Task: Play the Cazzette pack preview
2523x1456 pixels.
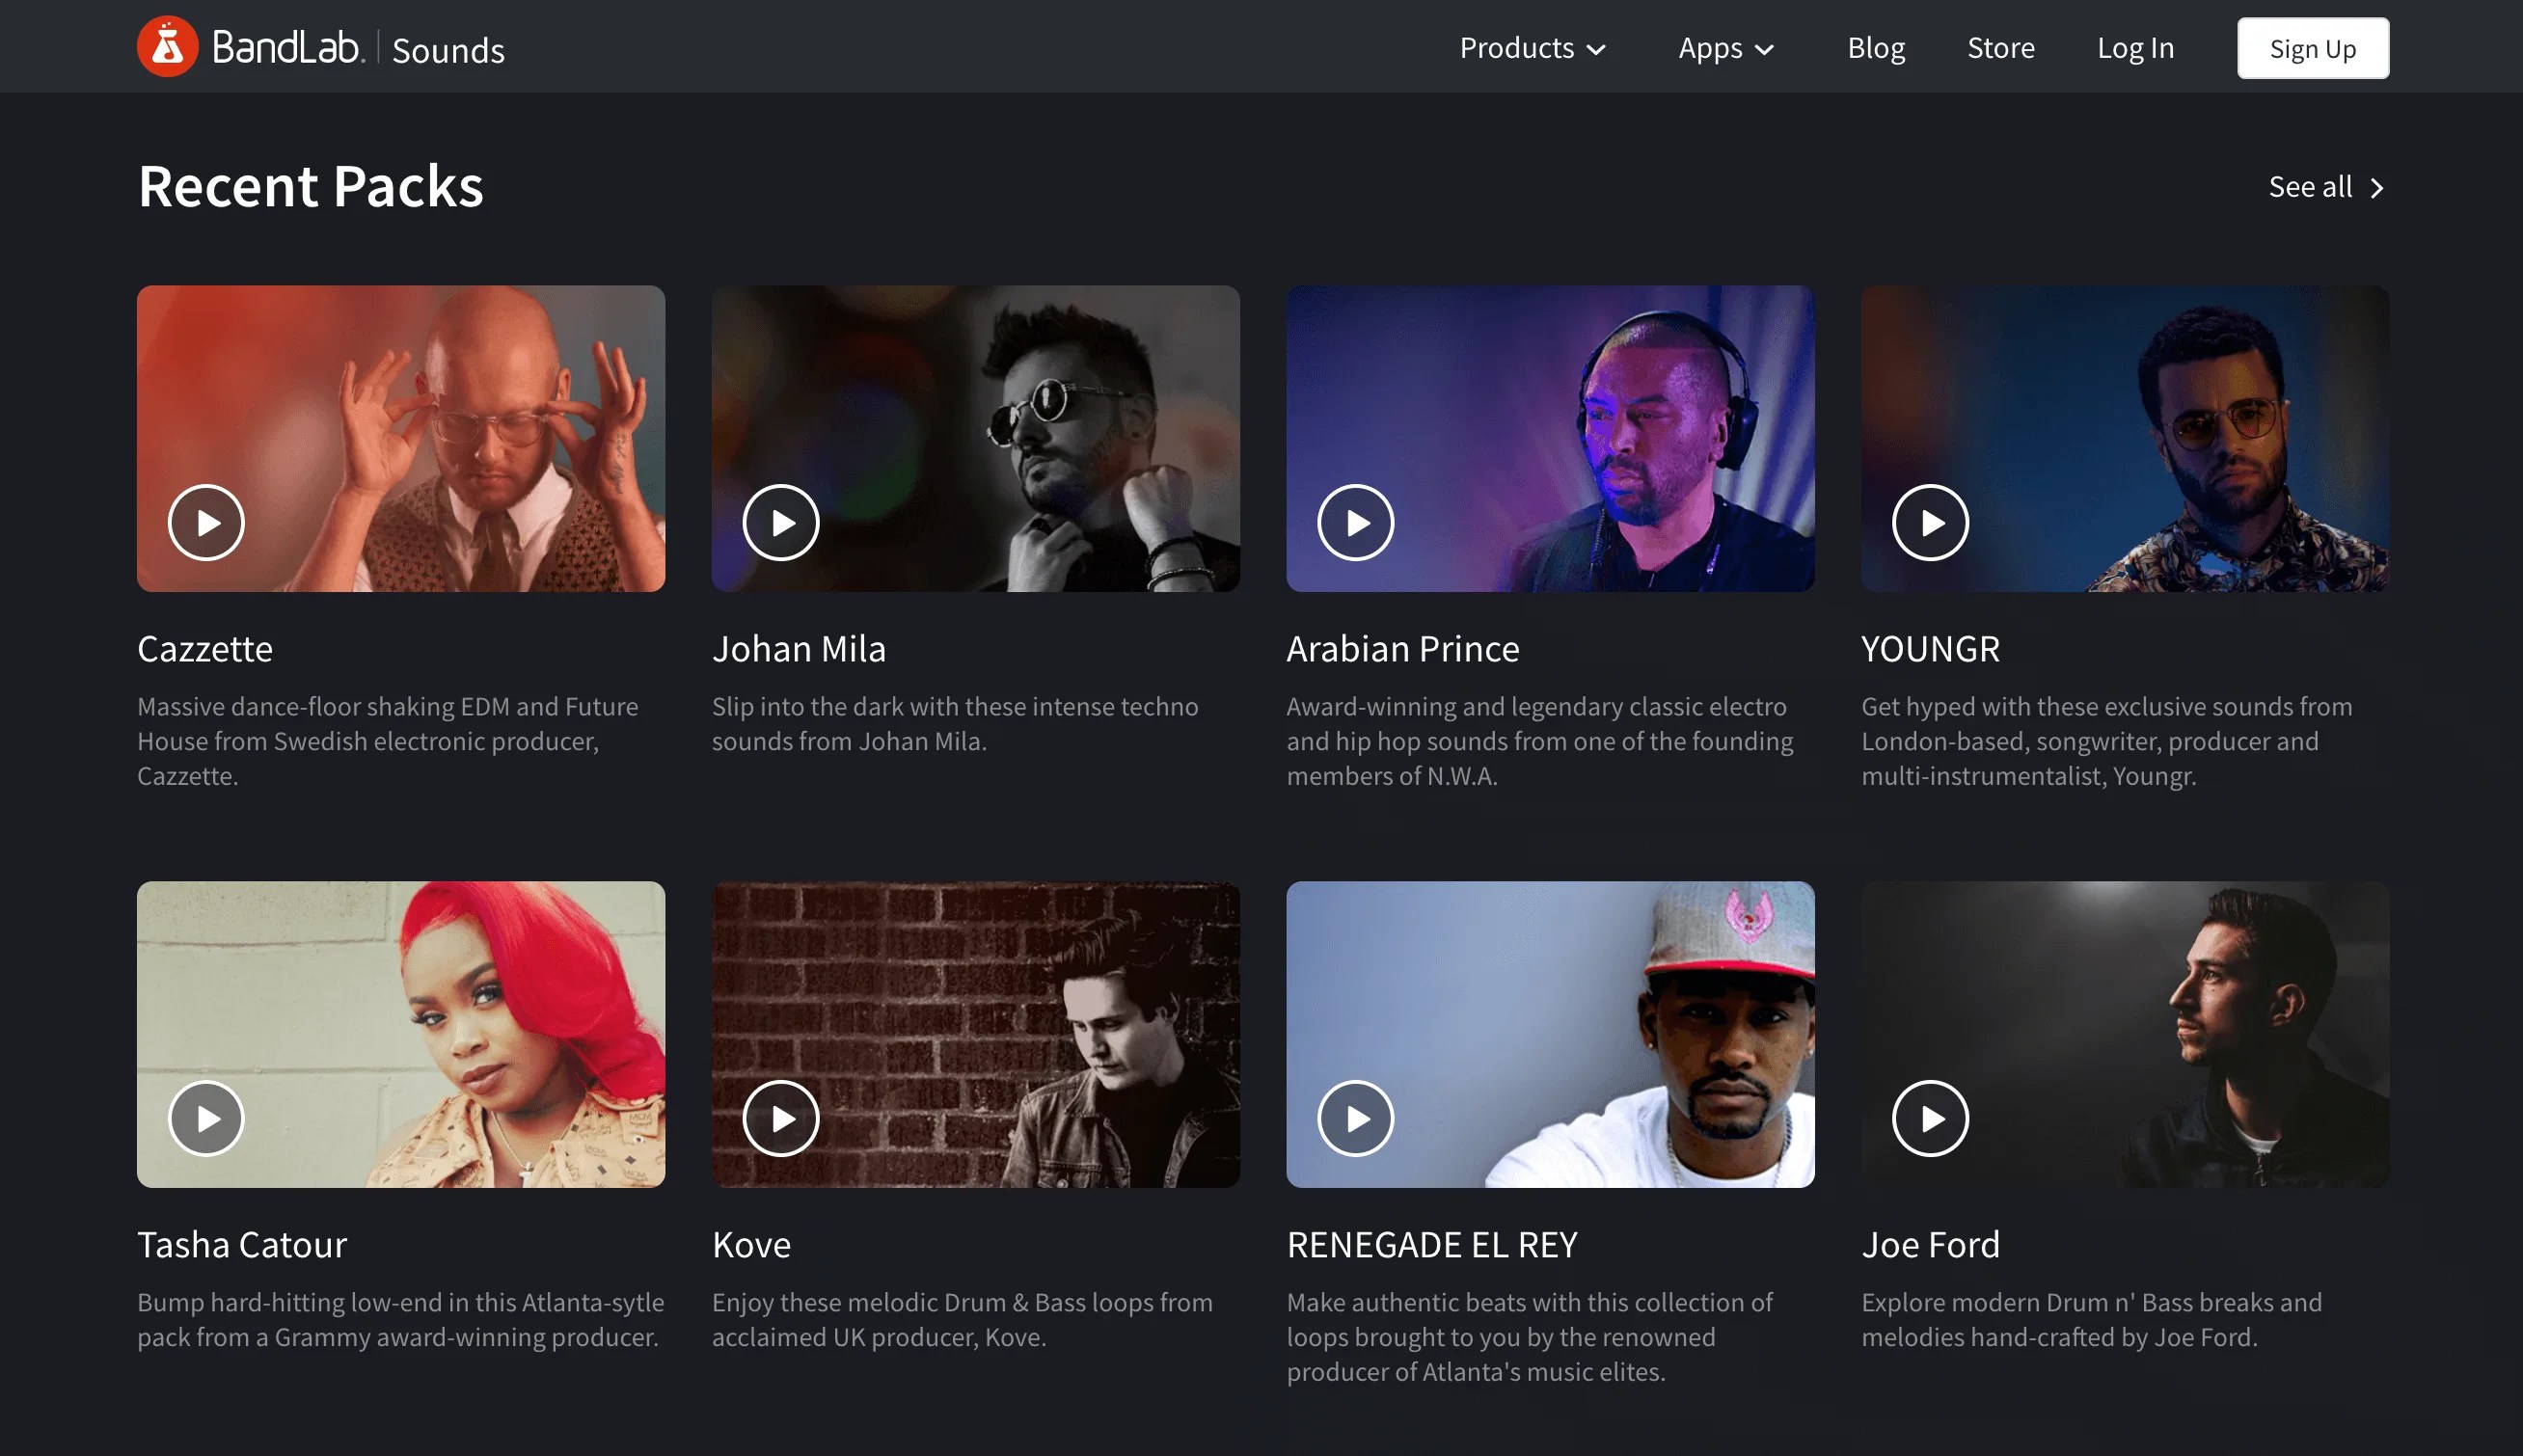Action: [x=206, y=523]
